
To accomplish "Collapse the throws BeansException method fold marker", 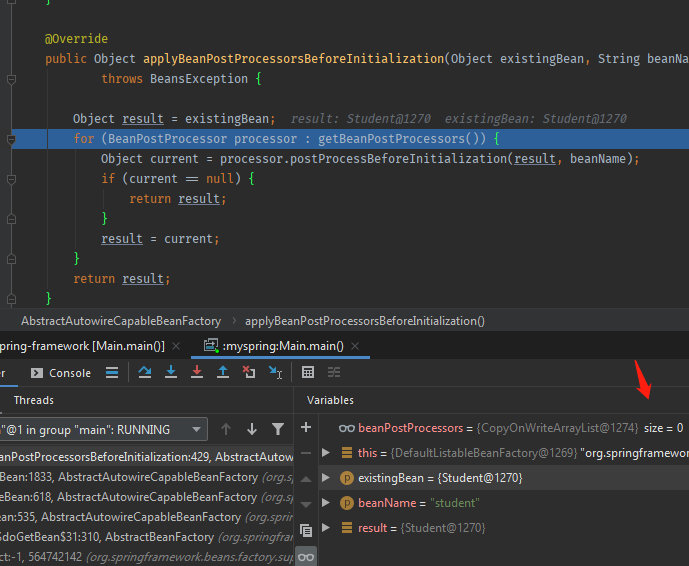I will (11, 80).
